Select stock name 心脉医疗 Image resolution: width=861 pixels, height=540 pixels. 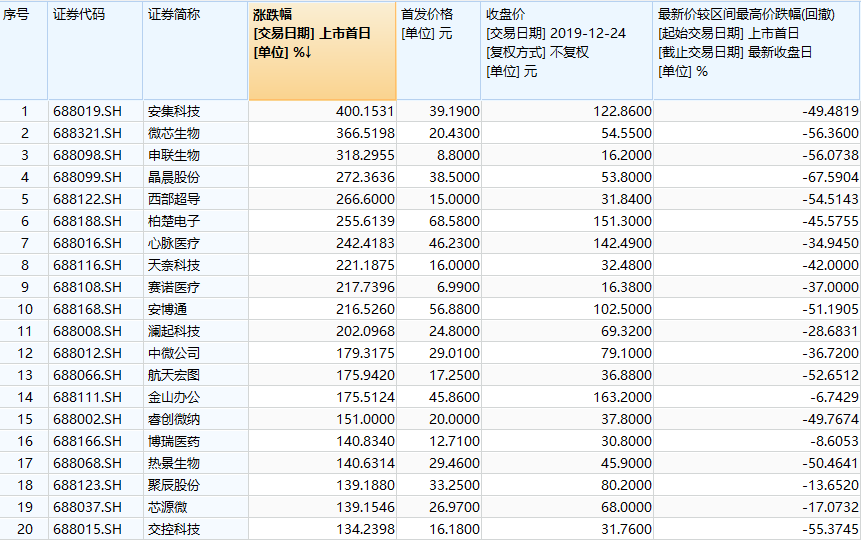tap(174, 243)
